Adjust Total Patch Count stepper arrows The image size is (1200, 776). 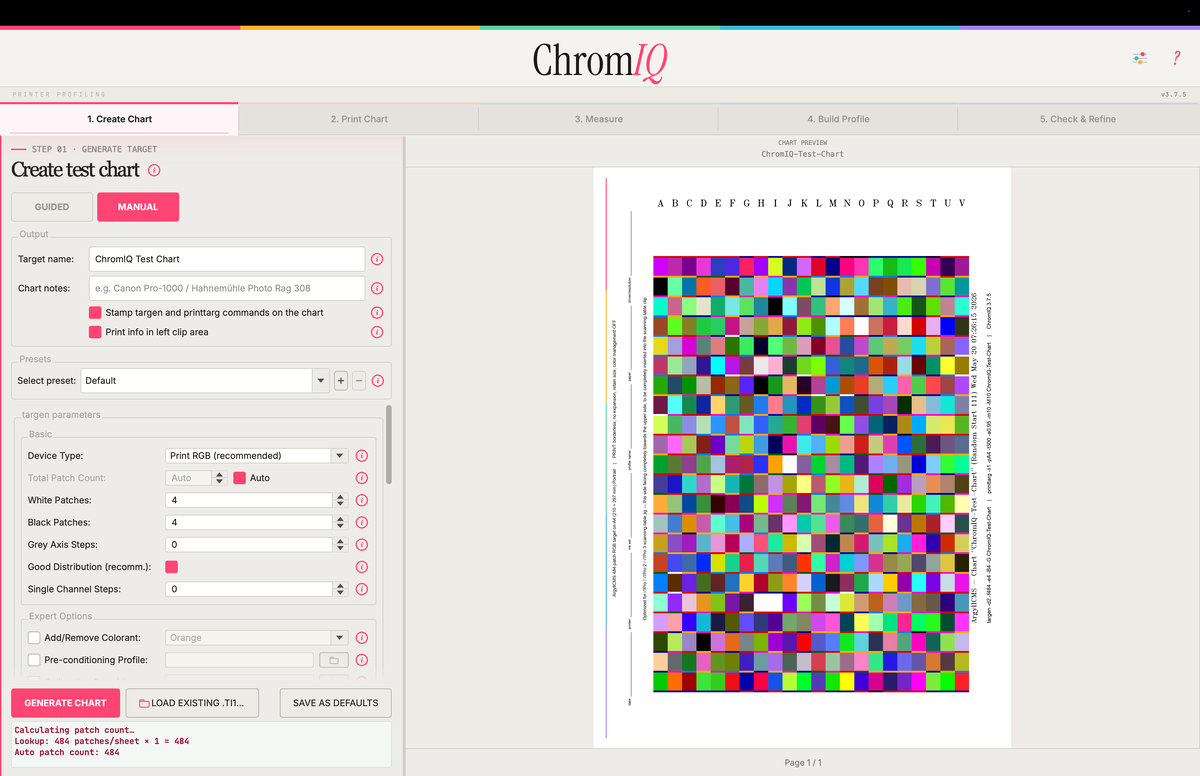point(220,478)
